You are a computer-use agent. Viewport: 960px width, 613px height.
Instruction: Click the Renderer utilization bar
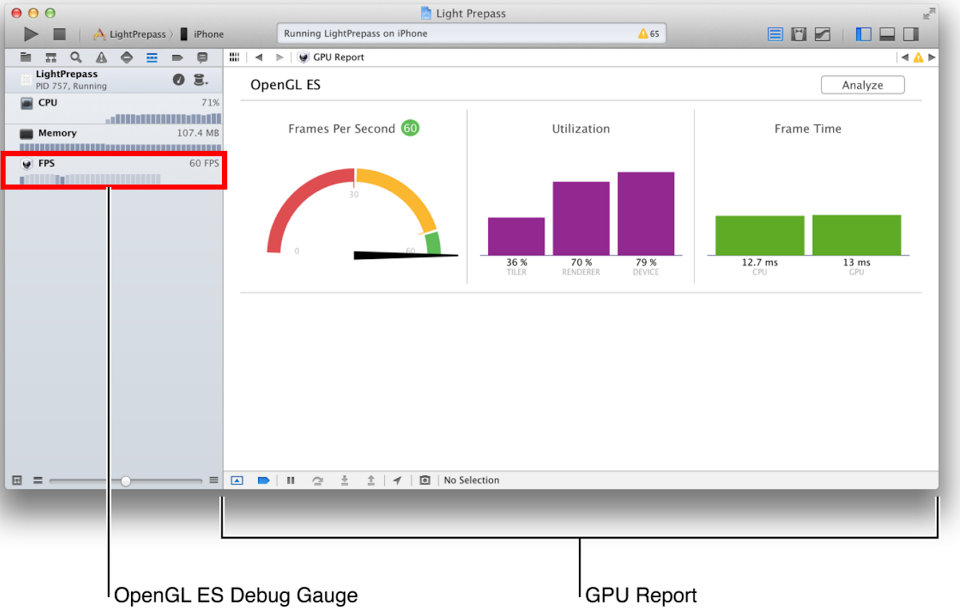[581, 219]
